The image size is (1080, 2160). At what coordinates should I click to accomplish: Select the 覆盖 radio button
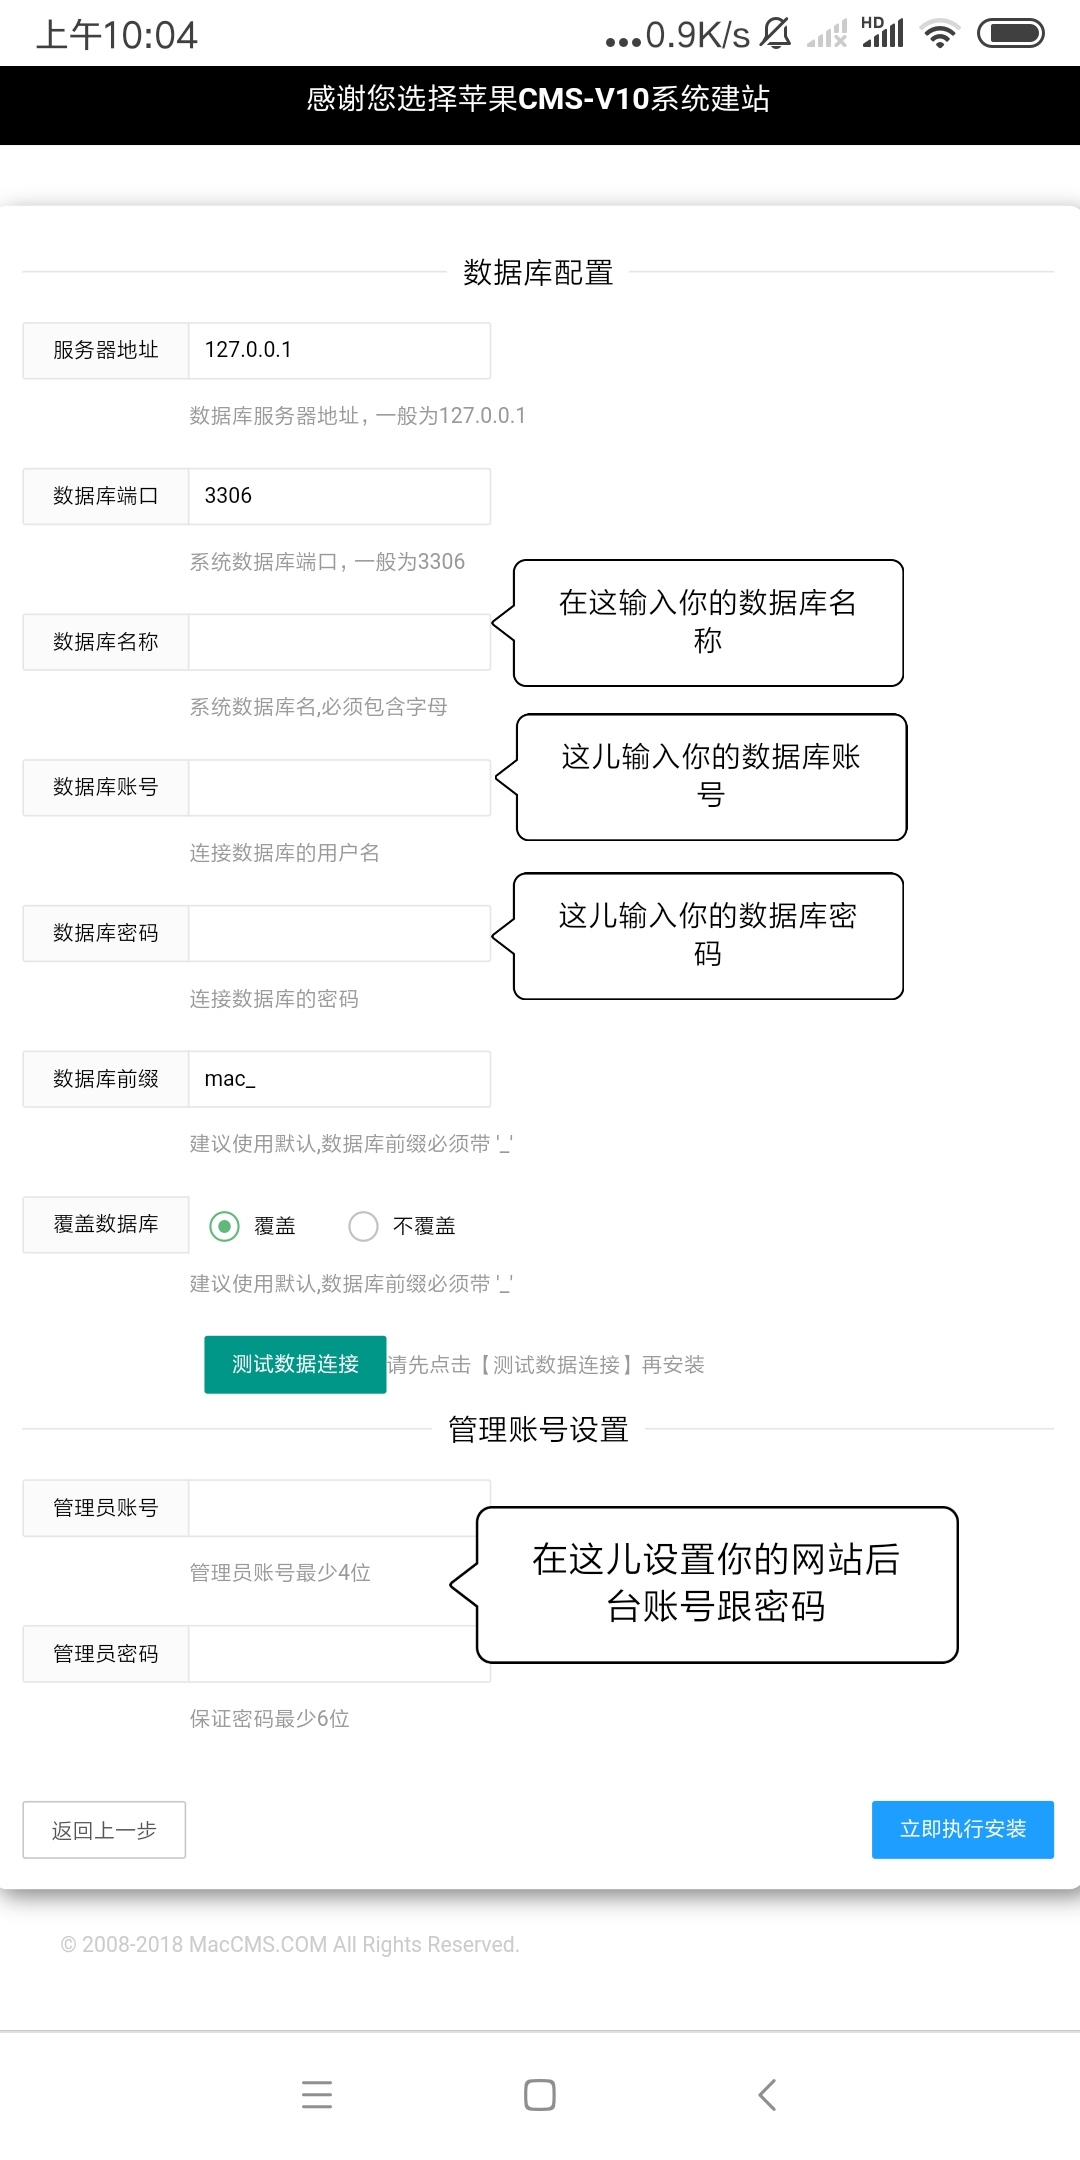226,1225
